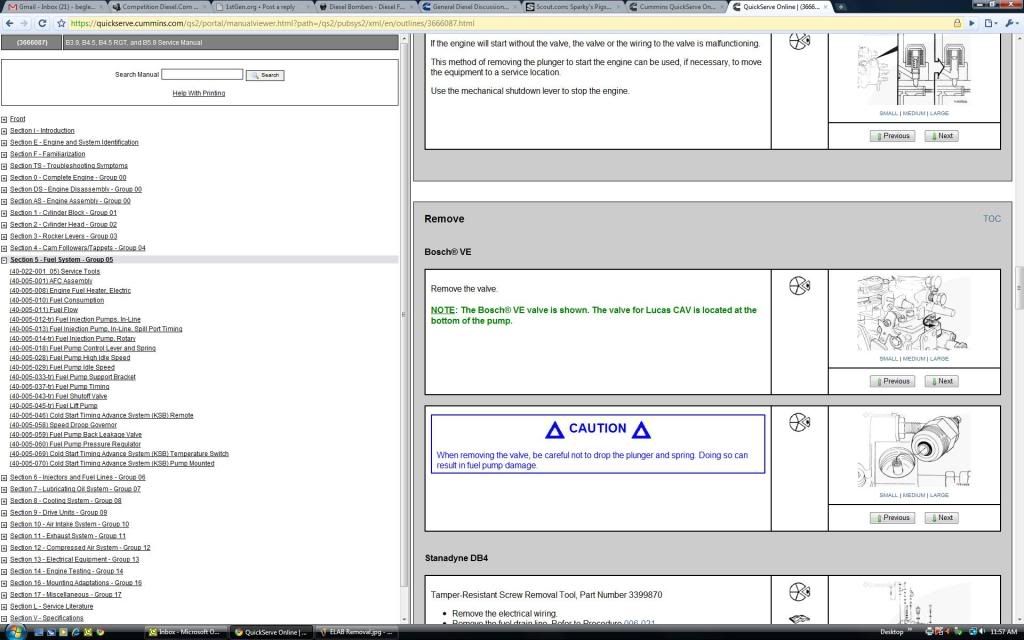Click tool icon beside 'Remove the valve'

799,286
